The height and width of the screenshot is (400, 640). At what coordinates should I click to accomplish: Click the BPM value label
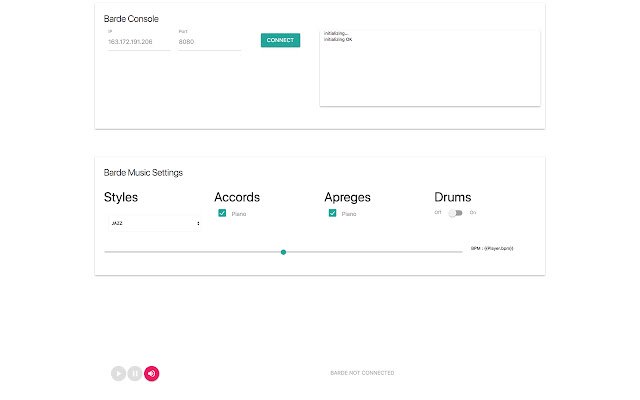point(498,248)
